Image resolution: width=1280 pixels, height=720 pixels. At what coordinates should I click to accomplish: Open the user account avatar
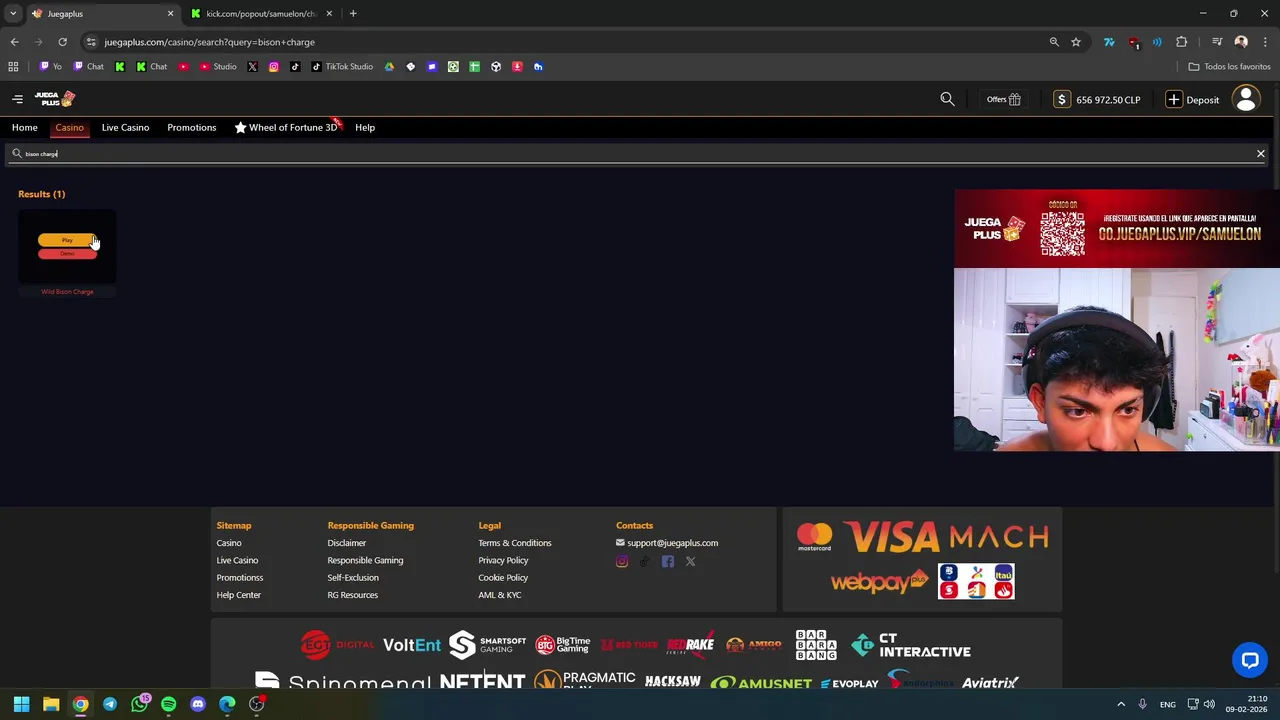[x=1246, y=99]
